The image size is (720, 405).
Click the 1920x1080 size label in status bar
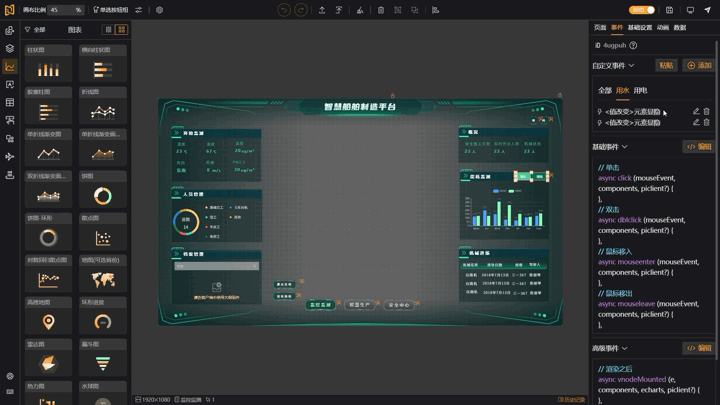[153, 399]
